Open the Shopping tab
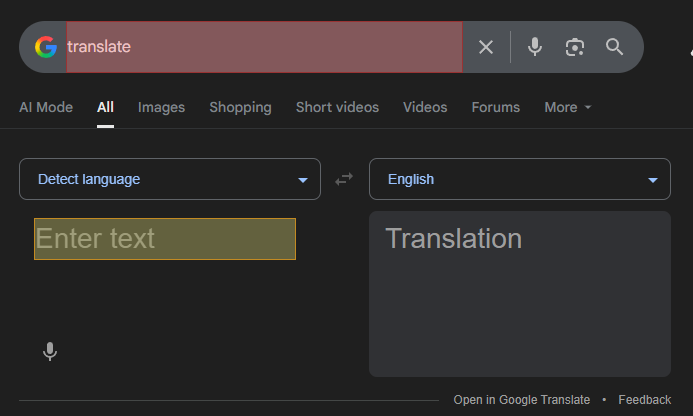The width and height of the screenshot is (693, 416). coord(240,107)
